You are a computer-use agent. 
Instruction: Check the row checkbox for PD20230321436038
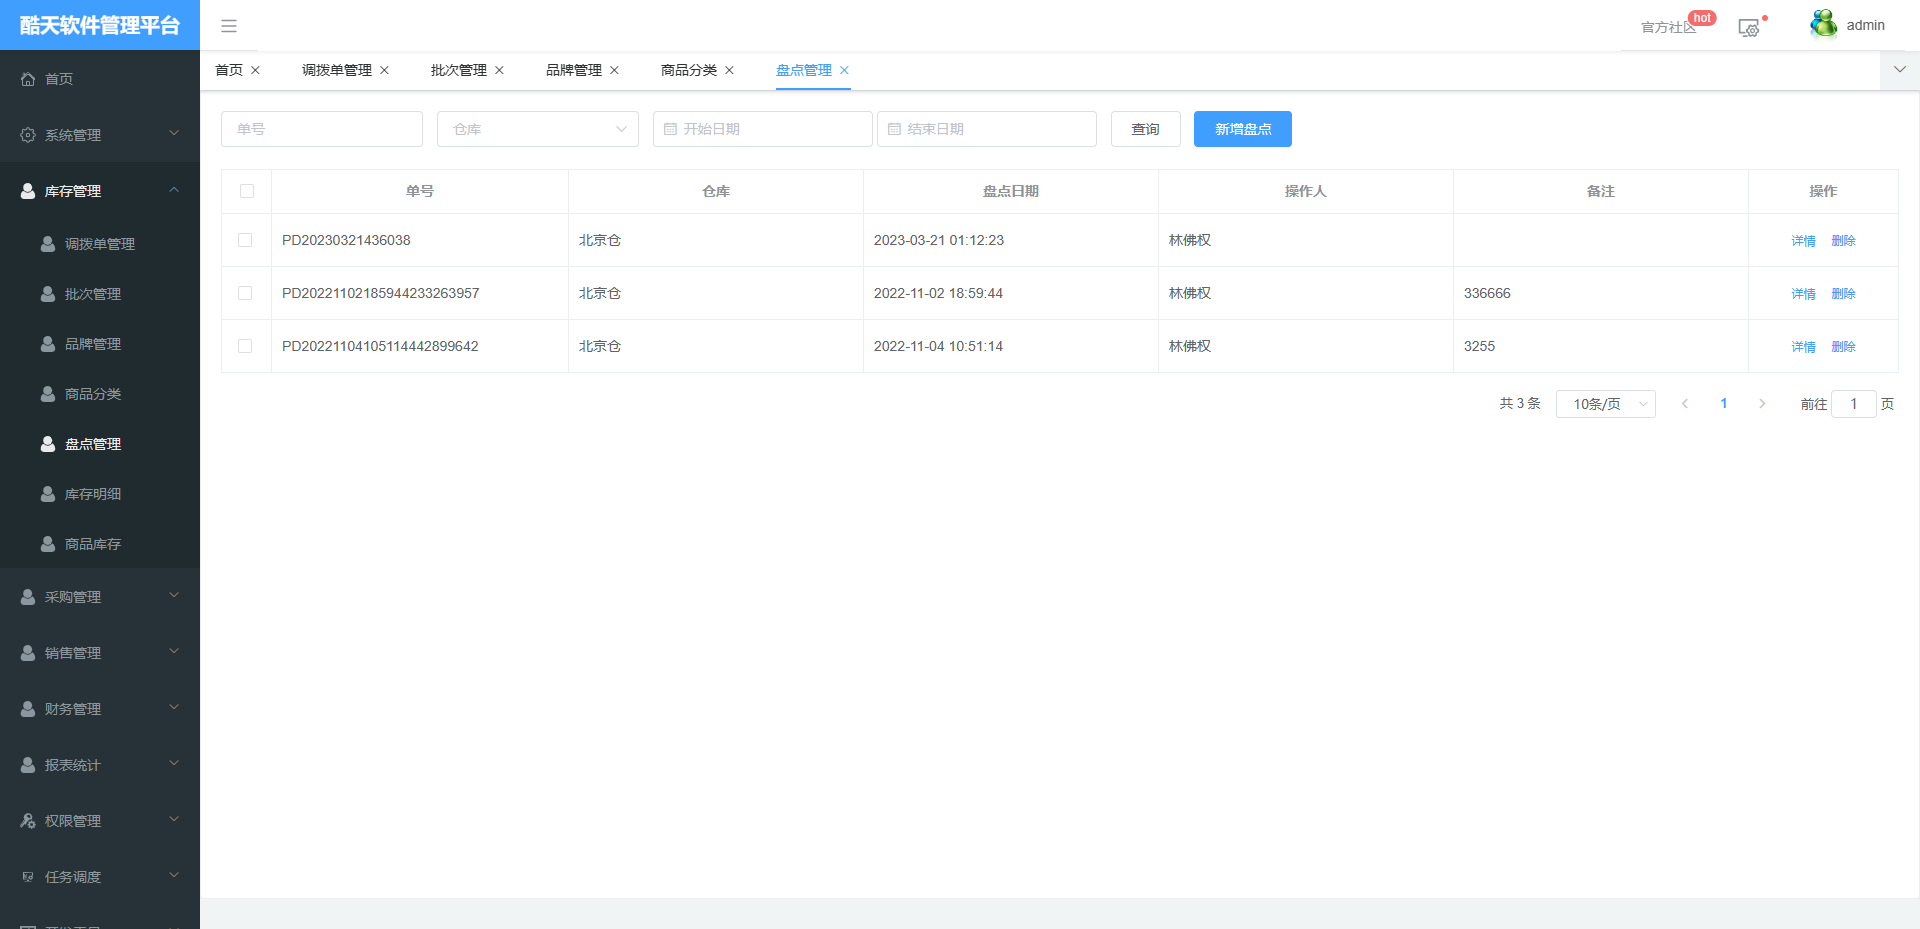pos(247,240)
